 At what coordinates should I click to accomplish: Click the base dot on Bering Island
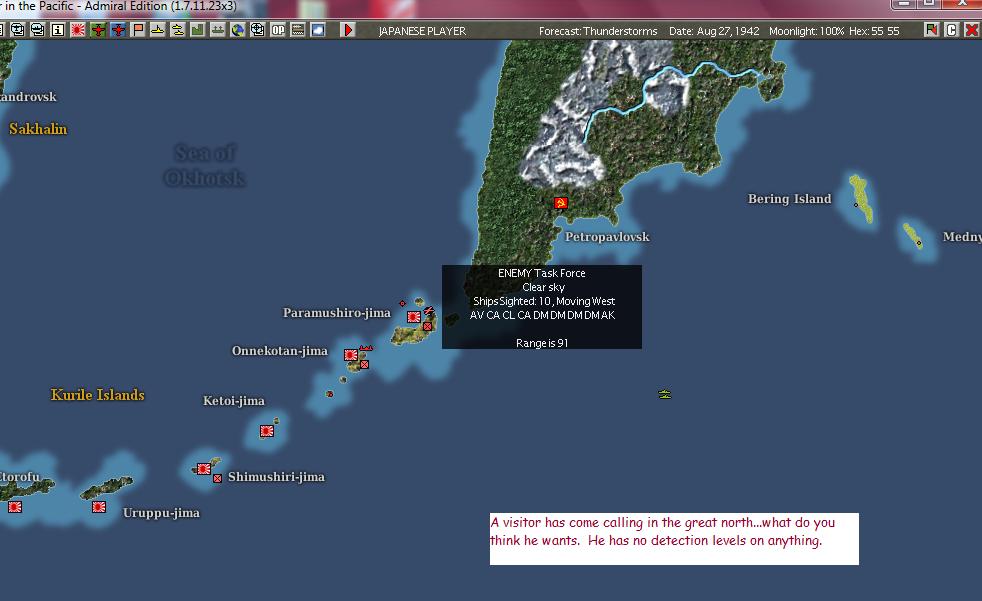(856, 205)
